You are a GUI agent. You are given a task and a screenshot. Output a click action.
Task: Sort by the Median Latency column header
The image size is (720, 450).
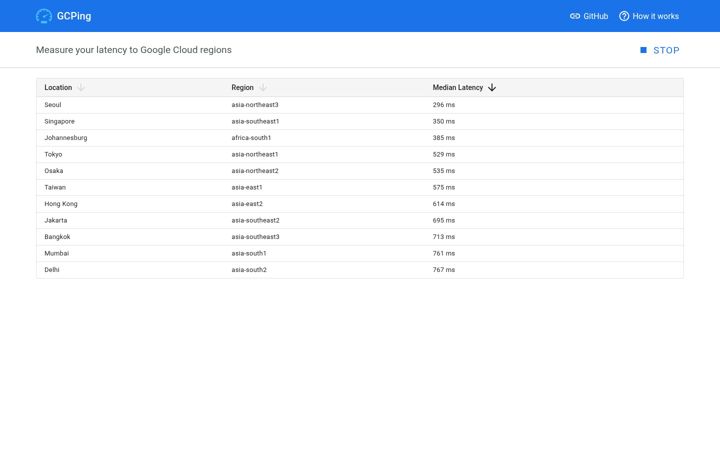pos(458,87)
